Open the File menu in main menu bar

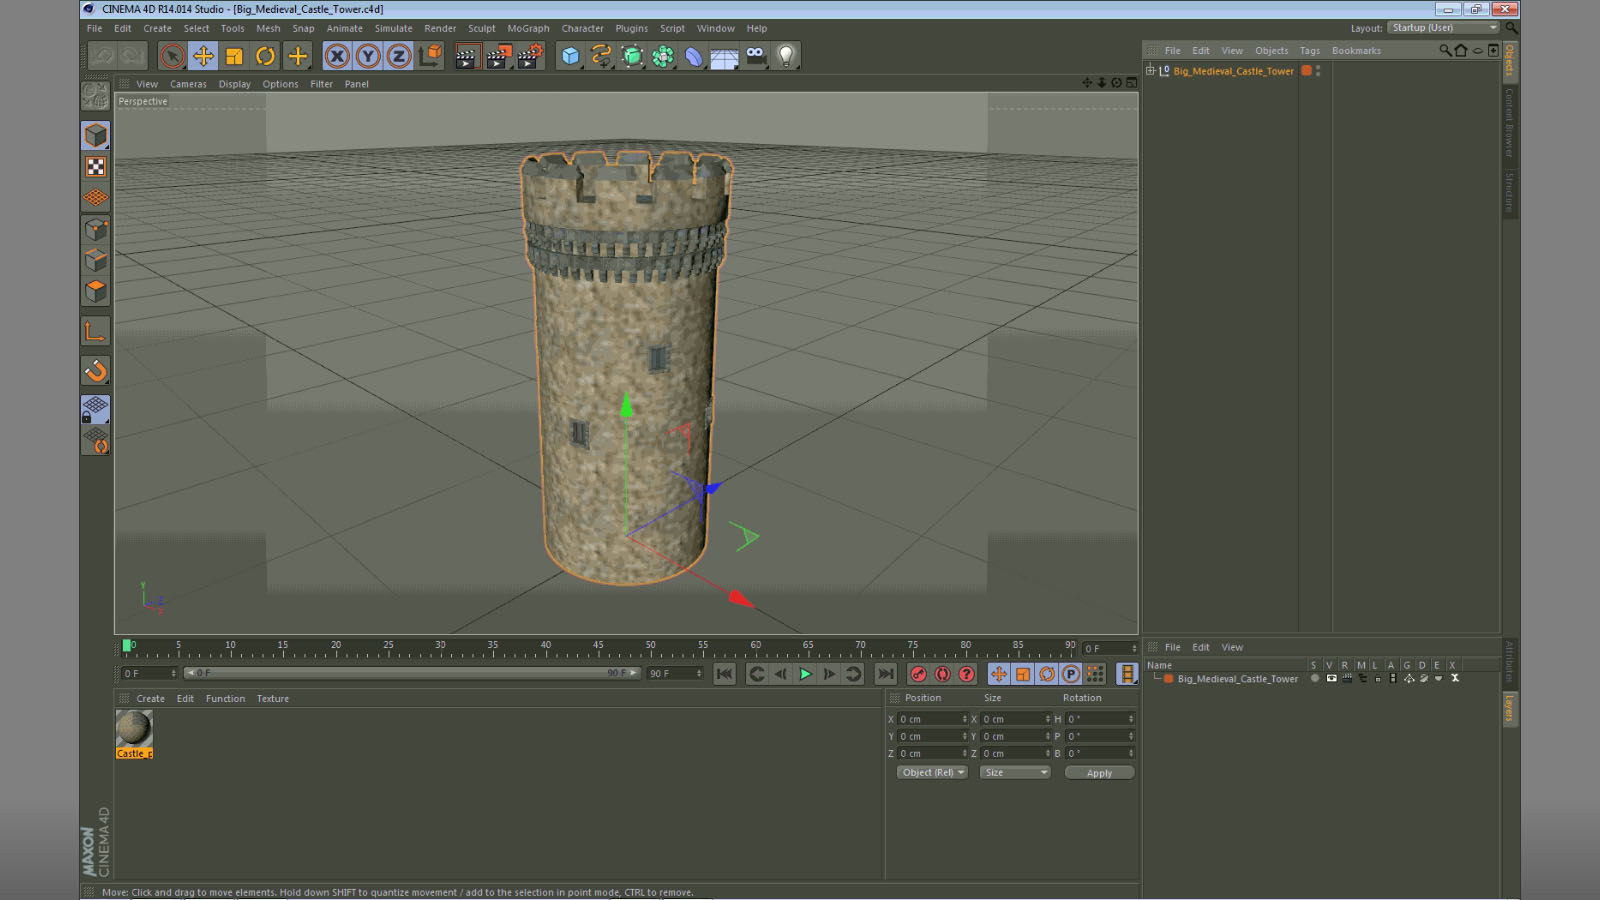pyautogui.click(x=94, y=28)
